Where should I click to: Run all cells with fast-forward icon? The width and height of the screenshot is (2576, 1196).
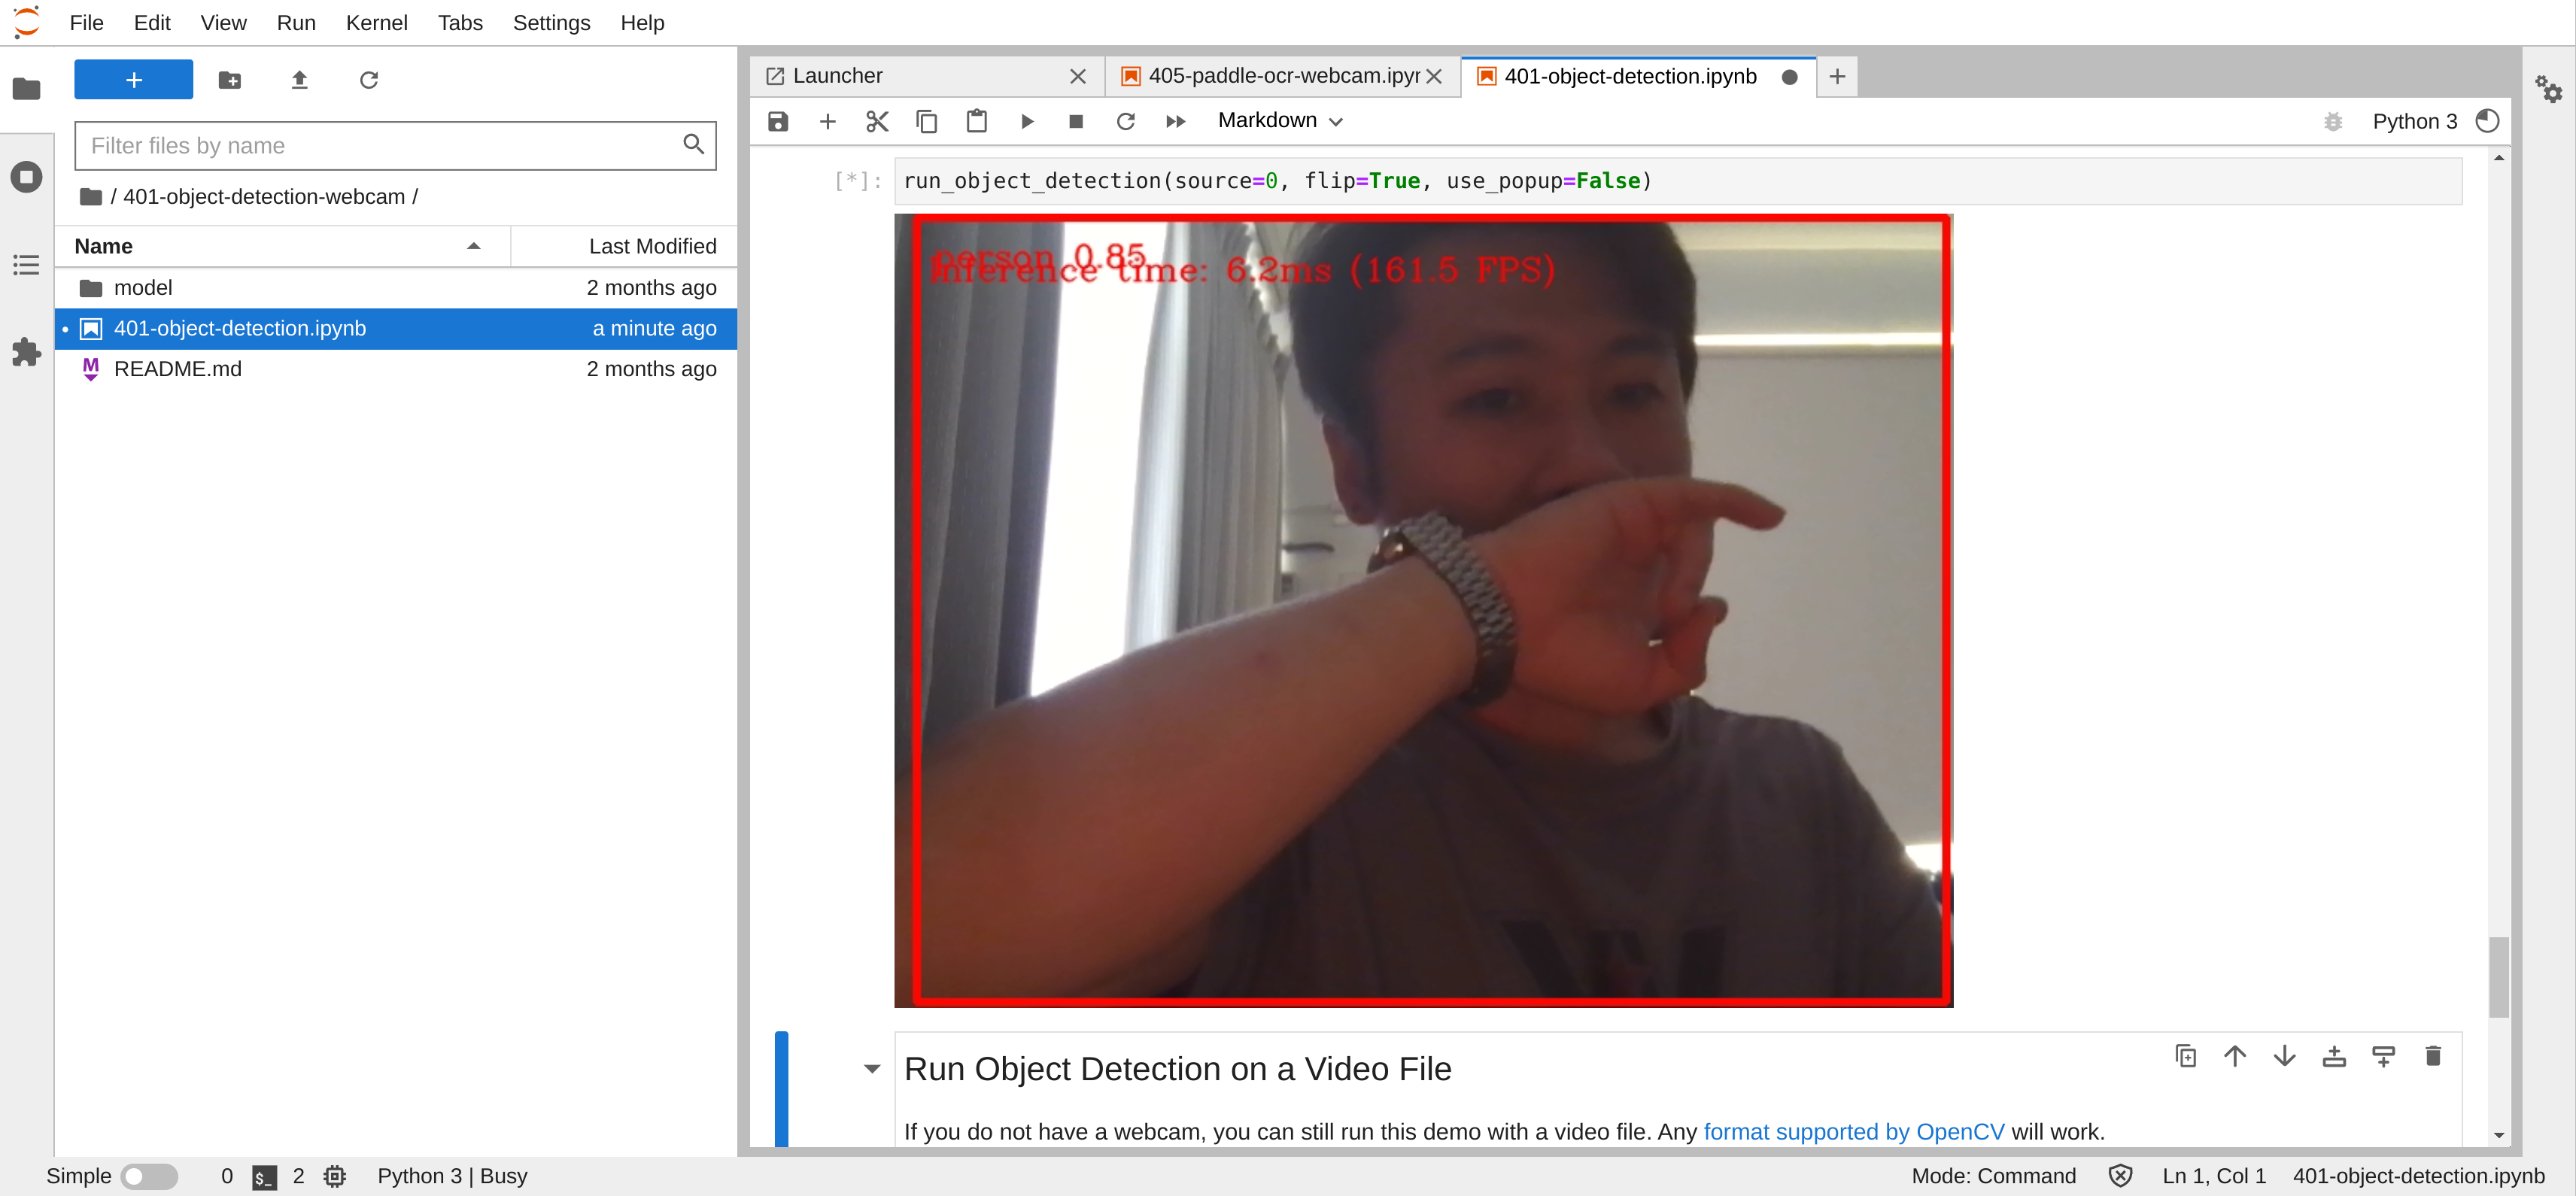pyautogui.click(x=1175, y=120)
